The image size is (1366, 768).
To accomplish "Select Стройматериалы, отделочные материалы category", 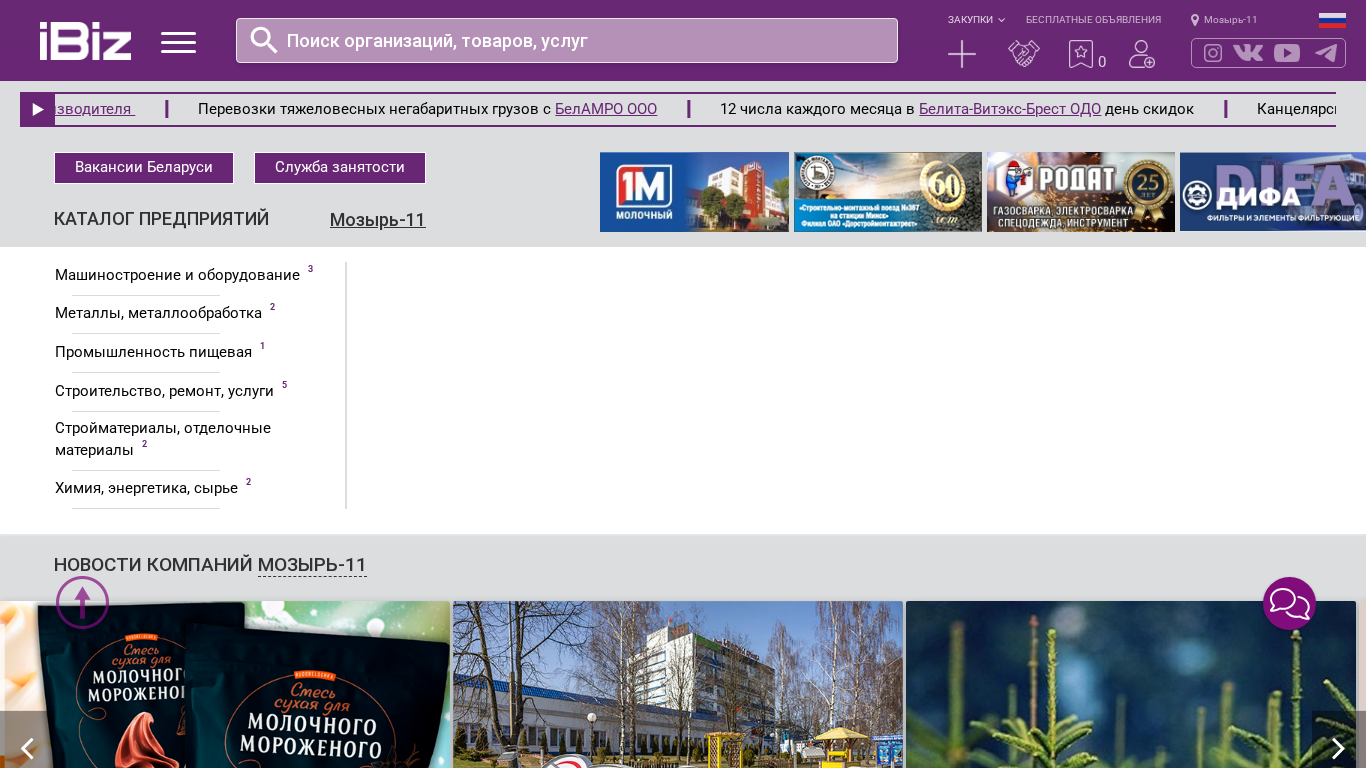I will click(x=163, y=439).
